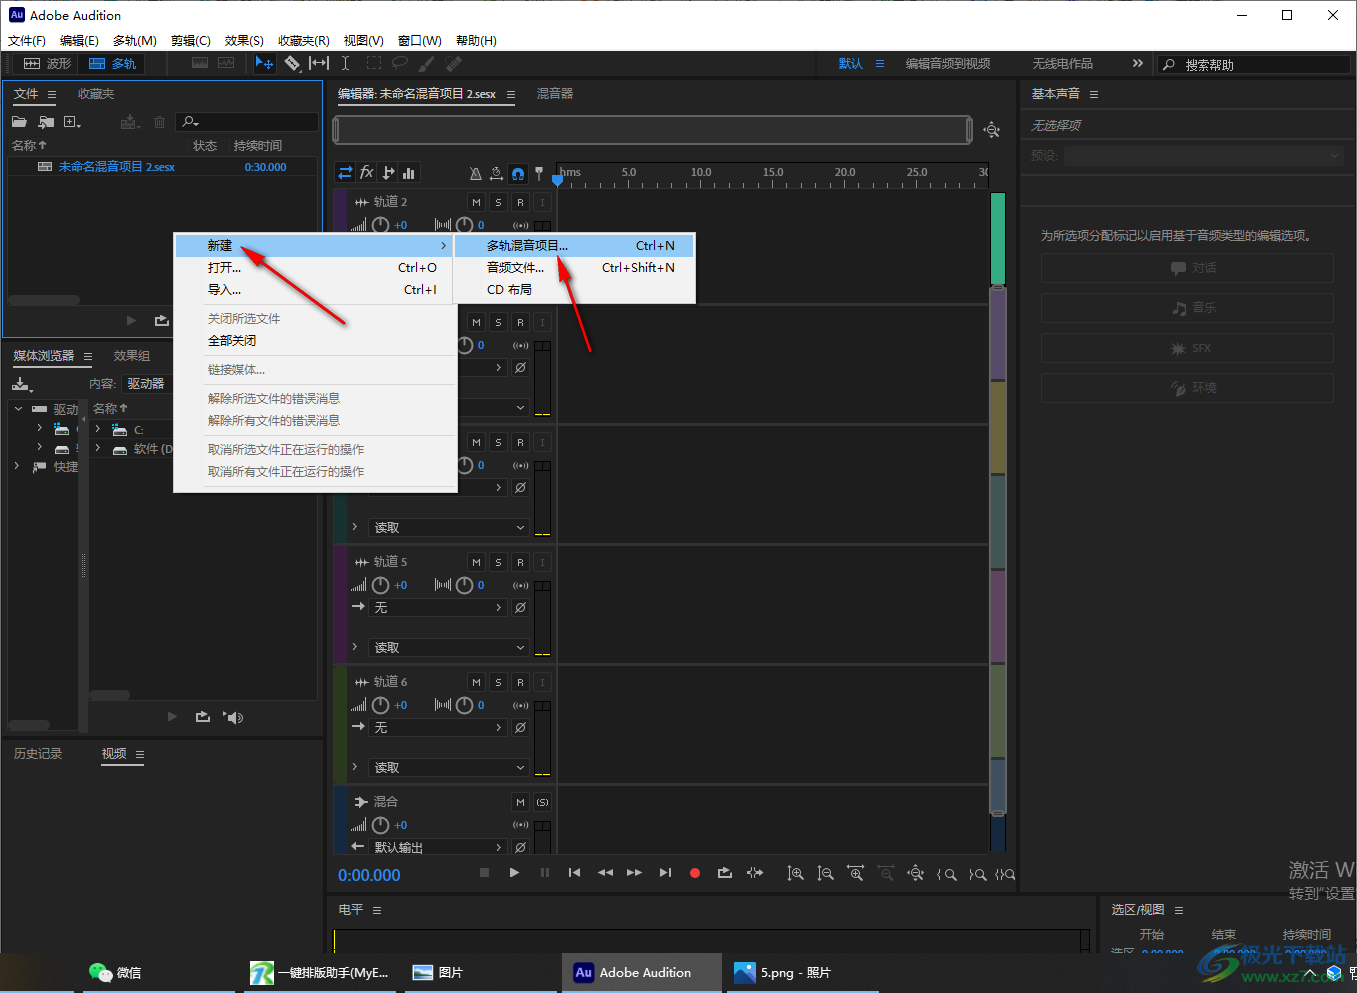Solo track 轨道 6
The width and height of the screenshot is (1357, 993).
(x=498, y=682)
